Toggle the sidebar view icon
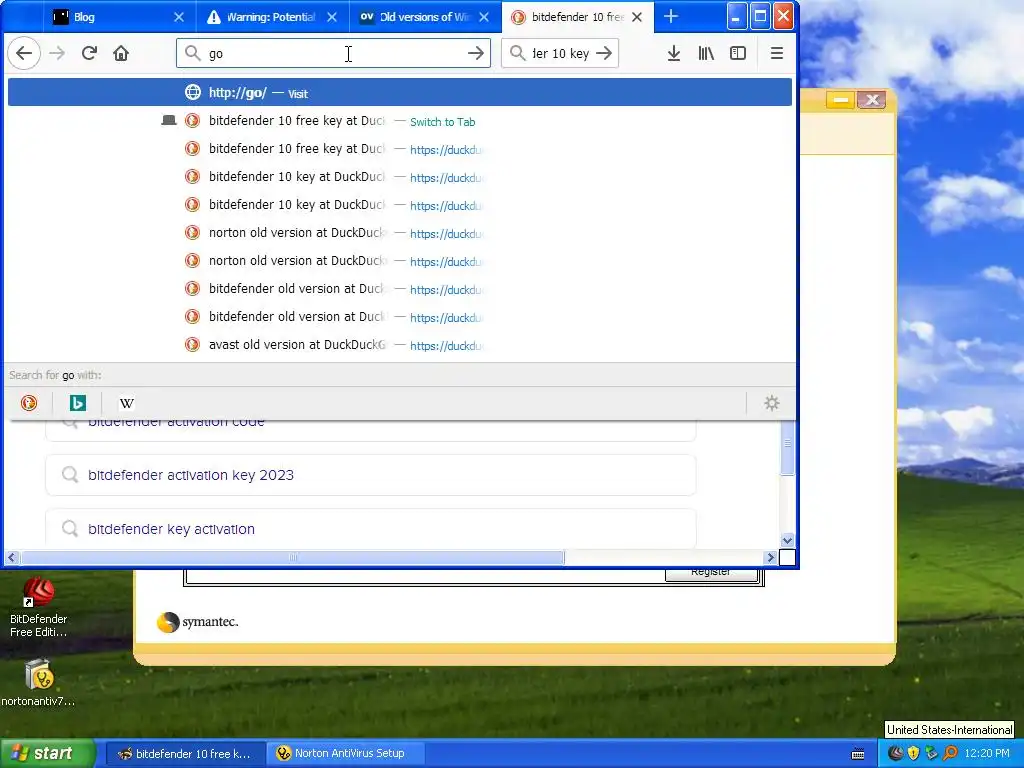Viewport: 1024px width, 768px height. click(x=738, y=54)
